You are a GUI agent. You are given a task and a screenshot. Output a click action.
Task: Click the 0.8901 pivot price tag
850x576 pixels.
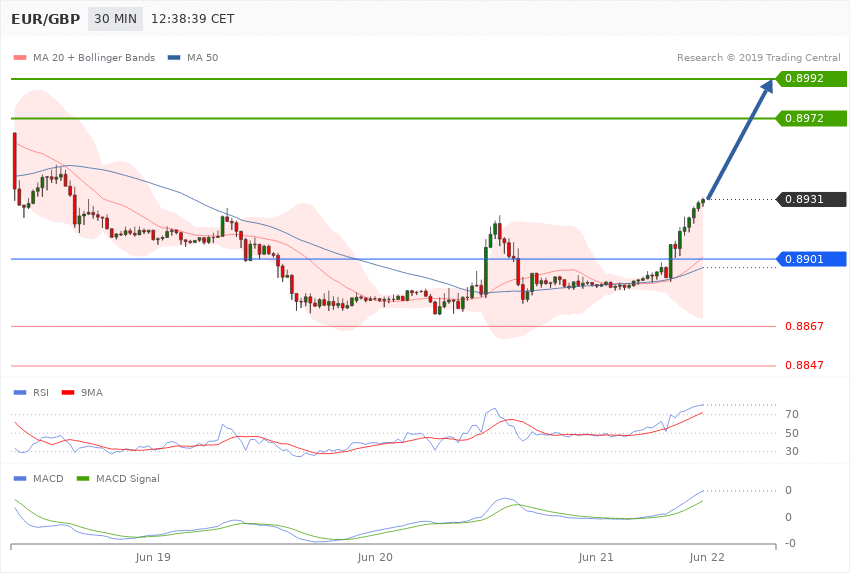(x=811, y=259)
